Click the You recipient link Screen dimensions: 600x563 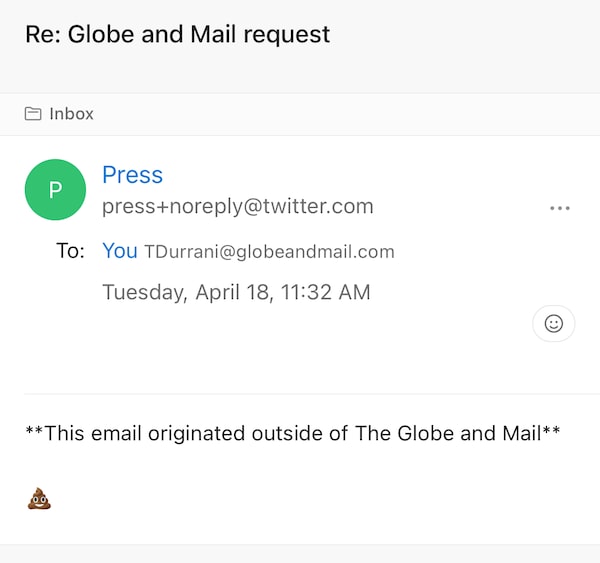[119, 251]
